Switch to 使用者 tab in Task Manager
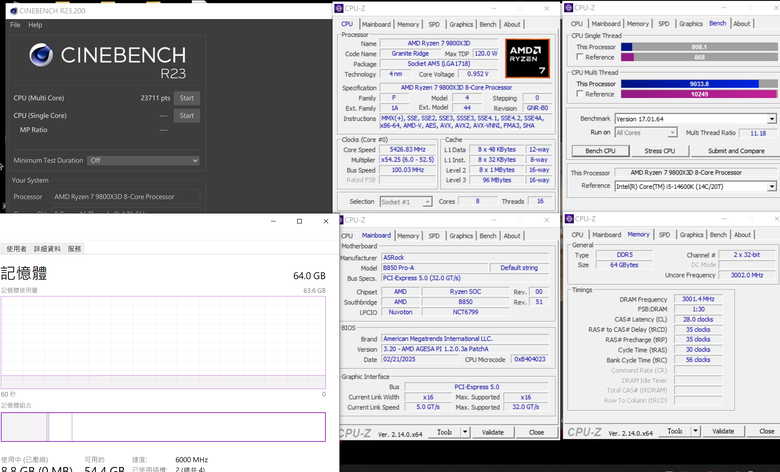The width and height of the screenshot is (780, 472). tap(16, 249)
